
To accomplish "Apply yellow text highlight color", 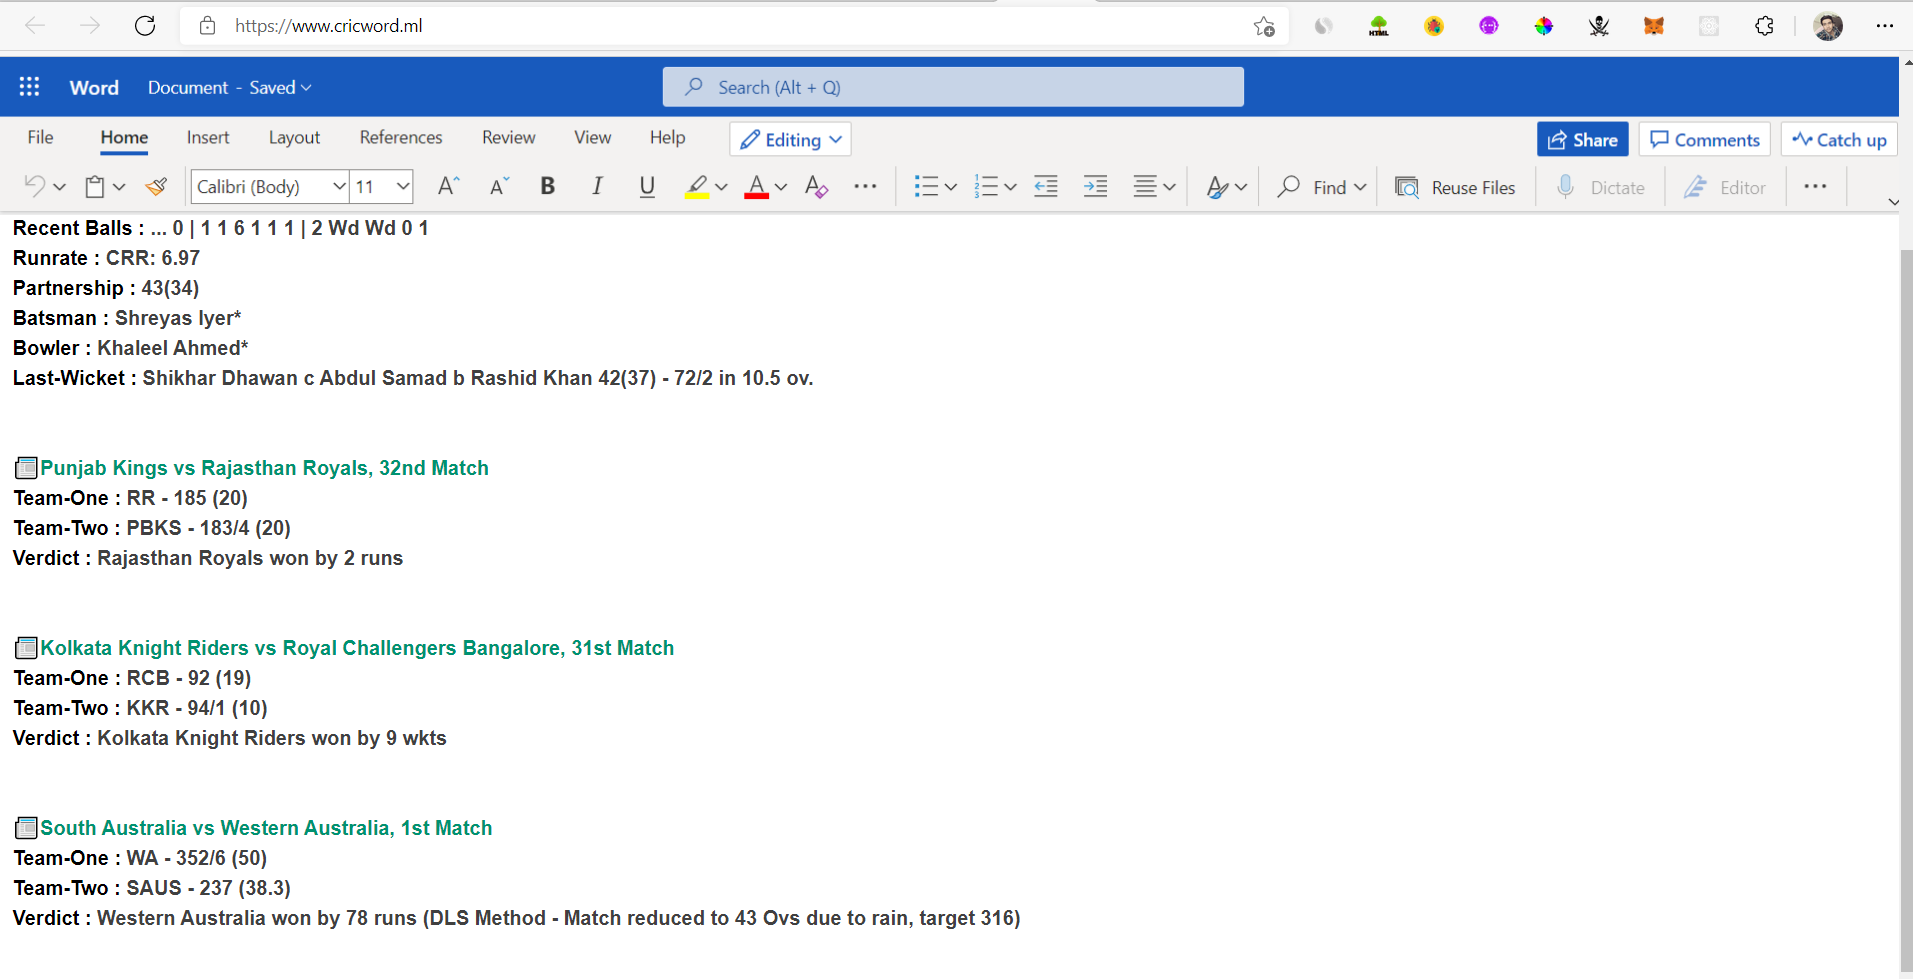I will click(x=697, y=187).
